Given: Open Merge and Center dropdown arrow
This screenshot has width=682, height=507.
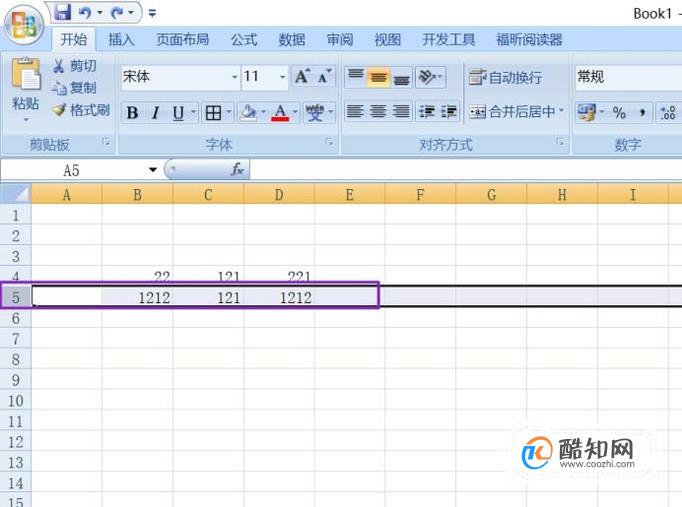Looking at the screenshot, I should 561,111.
